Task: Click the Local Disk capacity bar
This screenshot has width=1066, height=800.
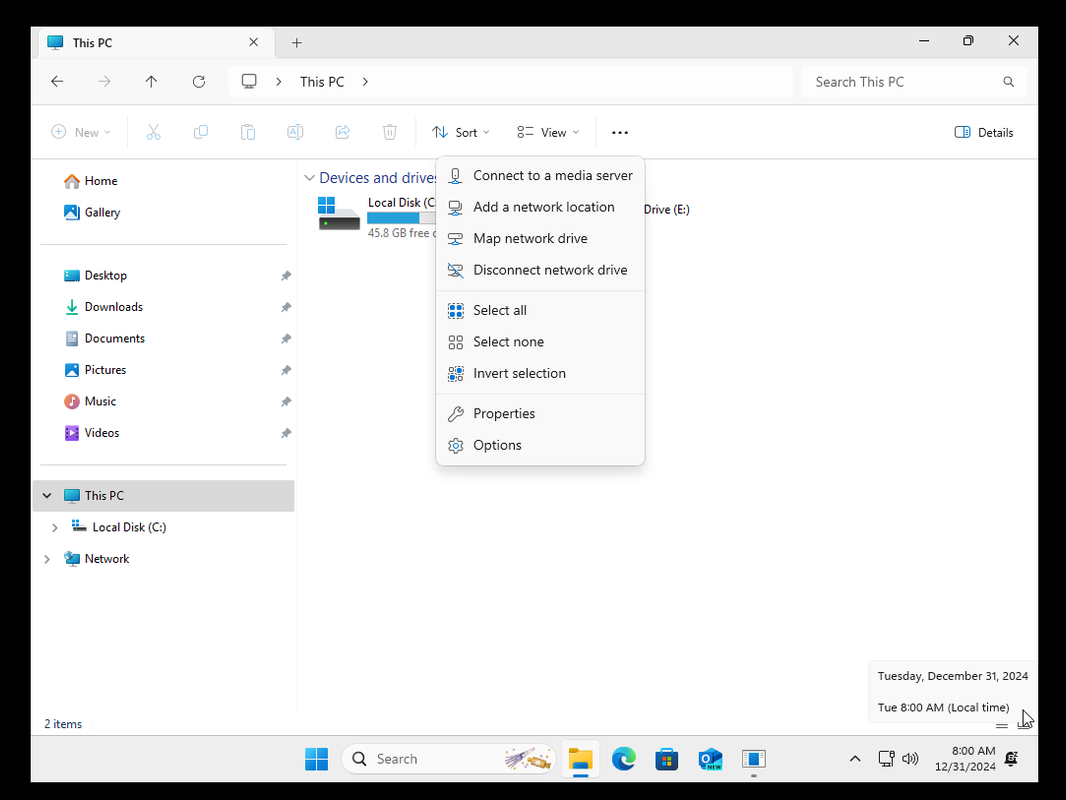Action: pos(401,218)
